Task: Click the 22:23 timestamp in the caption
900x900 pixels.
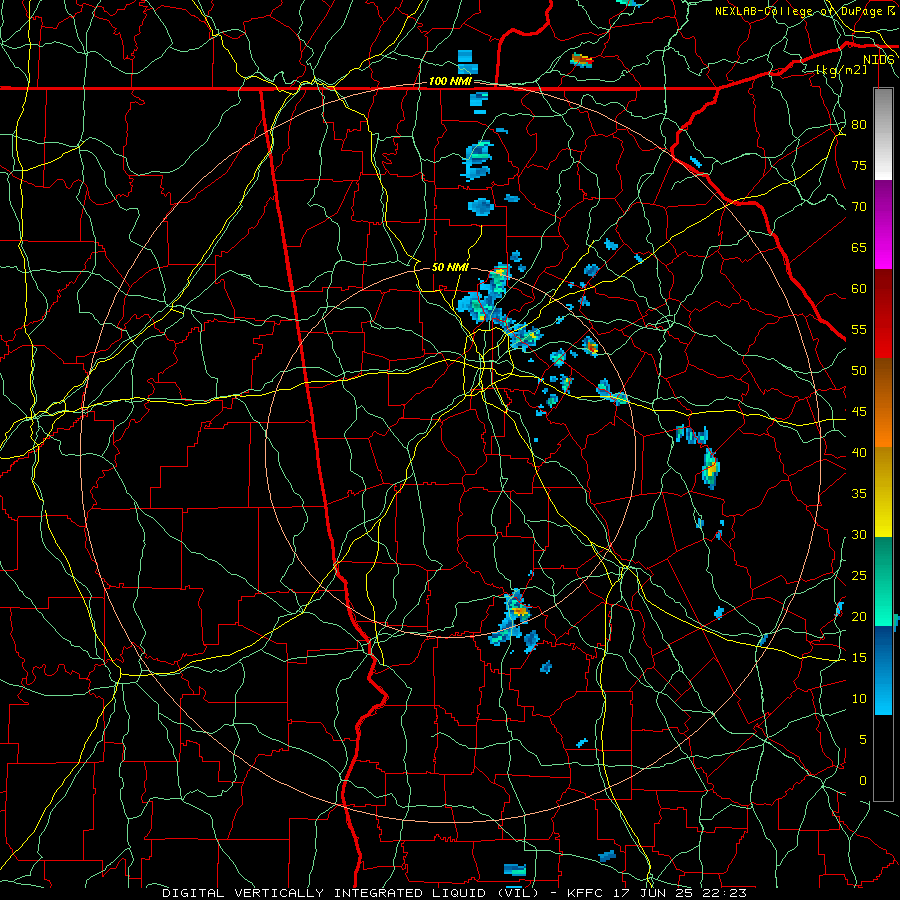Action: pyautogui.click(x=724, y=893)
